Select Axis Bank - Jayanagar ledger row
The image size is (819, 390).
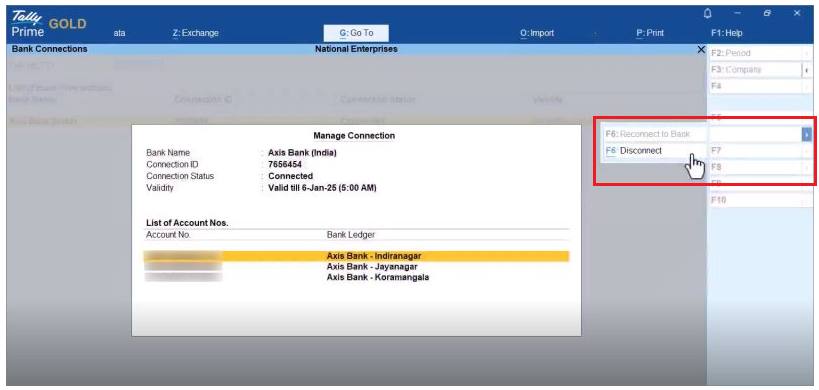[356, 267]
